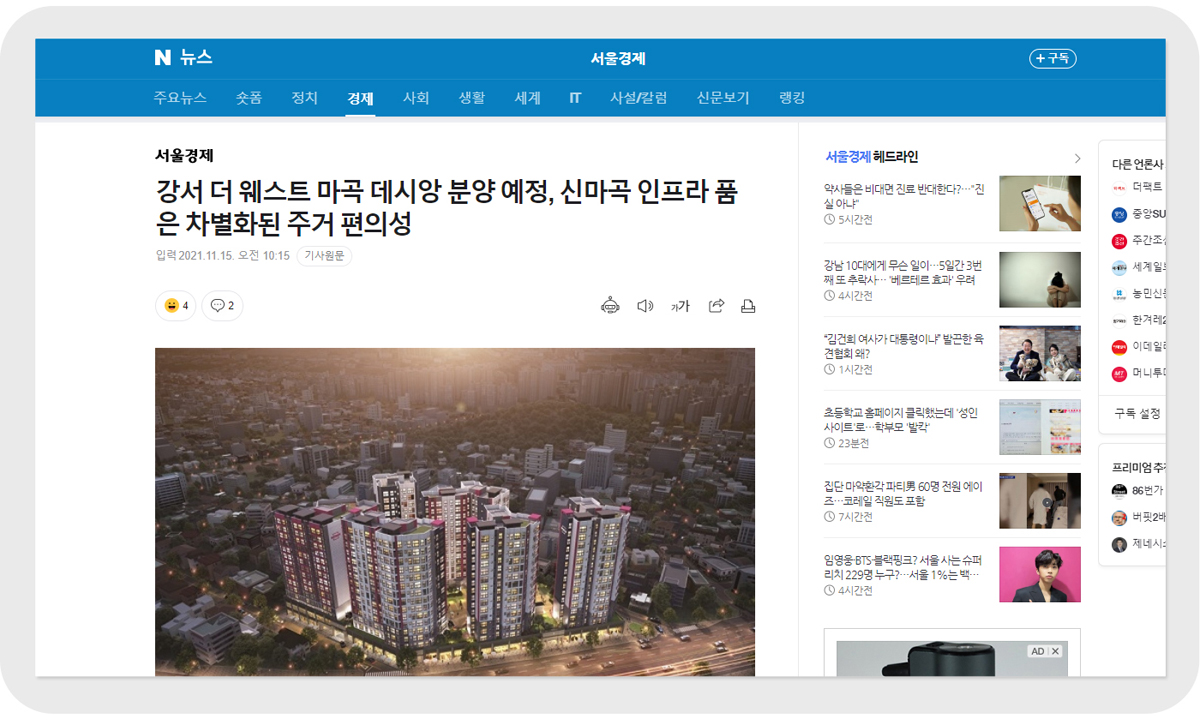The height and width of the screenshot is (724, 1200).
Task: Click the 세계일보 publisher logo
Action: (1119, 267)
